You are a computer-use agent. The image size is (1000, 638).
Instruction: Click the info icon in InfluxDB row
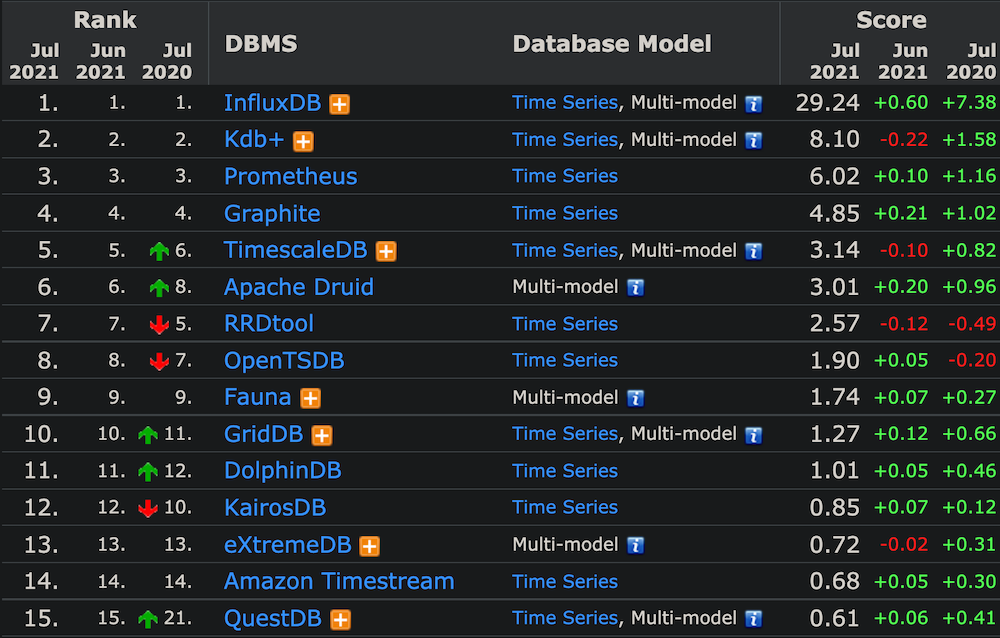(754, 104)
